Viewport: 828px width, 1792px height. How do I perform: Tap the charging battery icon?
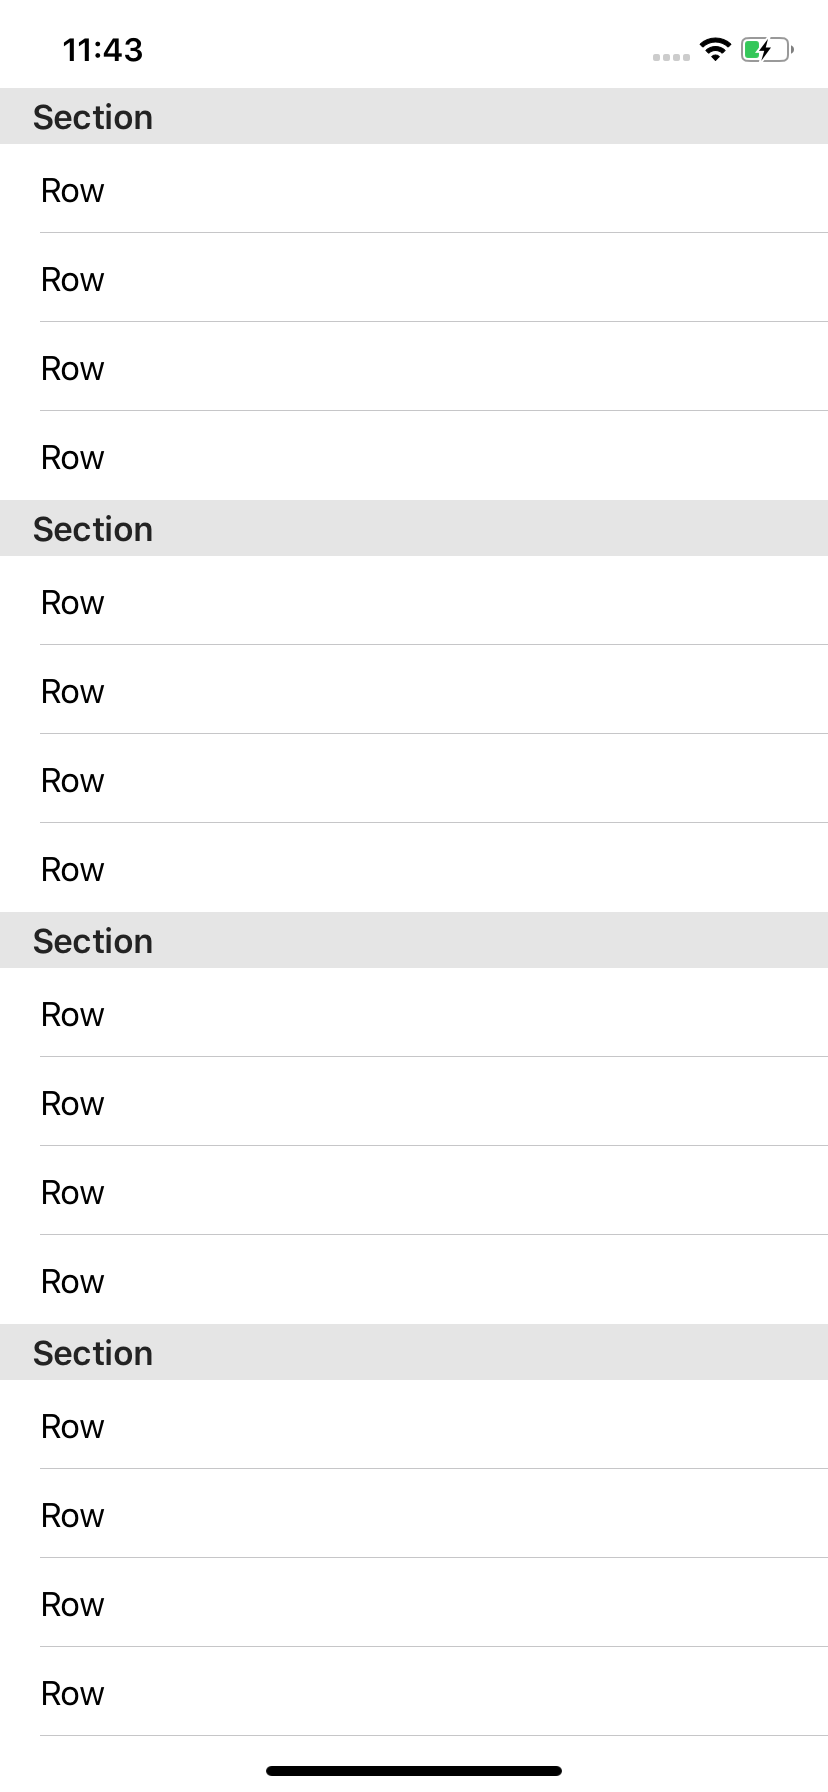point(767,49)
